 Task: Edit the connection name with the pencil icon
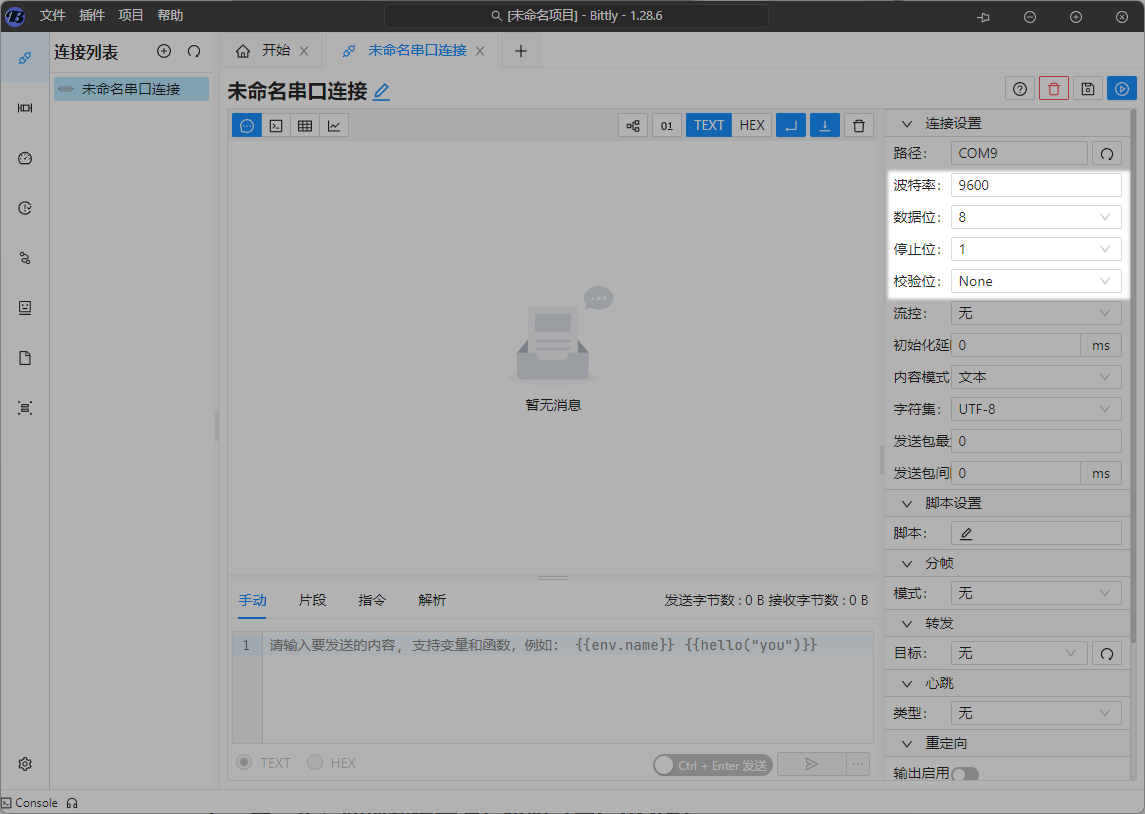(381, 92)
